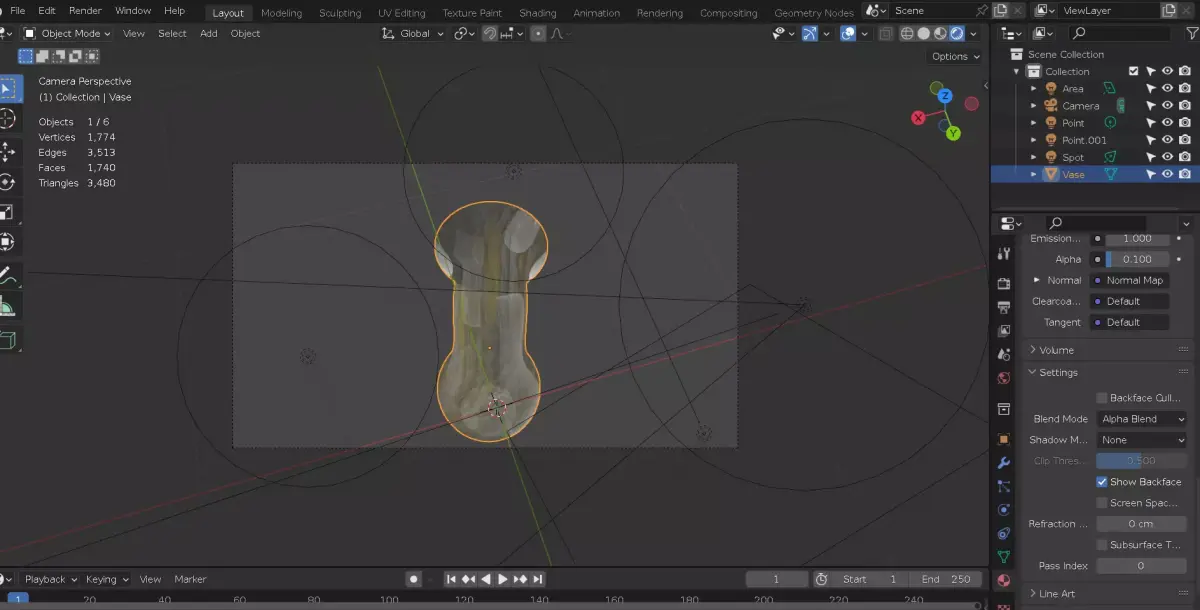The height and width of the screenshot is (610, 1200).
Task: Expand the Vase tree item
Action: (1034, 174)
